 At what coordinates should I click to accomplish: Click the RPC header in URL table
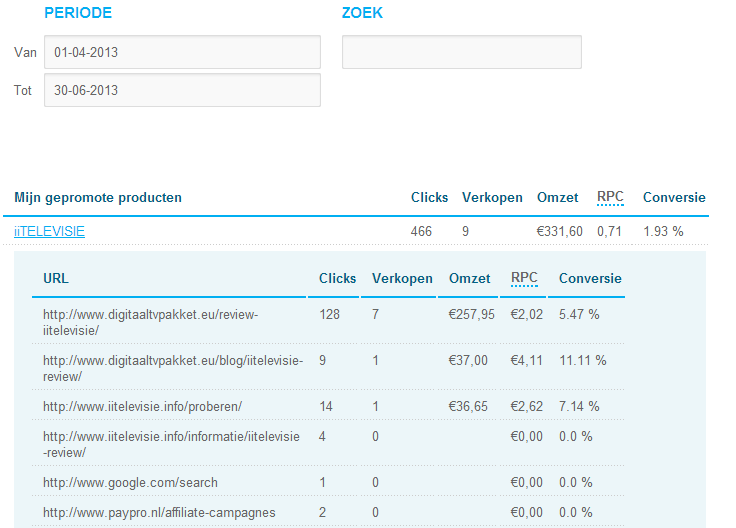[524, 278]
